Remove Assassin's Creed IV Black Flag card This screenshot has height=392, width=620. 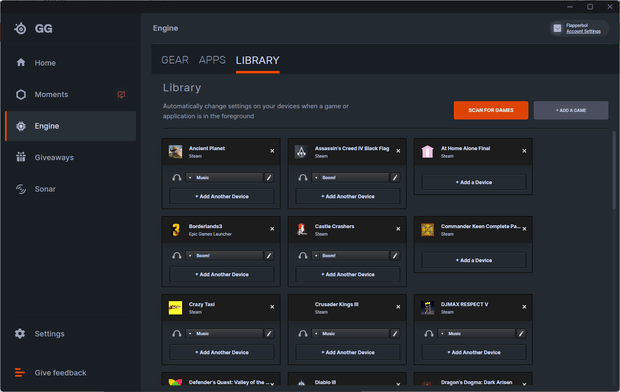coord(398,151)
